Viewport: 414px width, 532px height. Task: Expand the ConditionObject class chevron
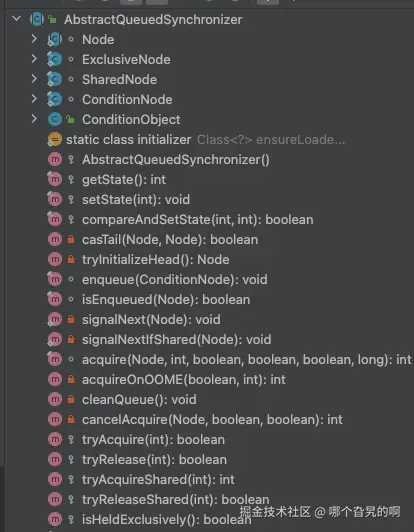coord(34,119)
